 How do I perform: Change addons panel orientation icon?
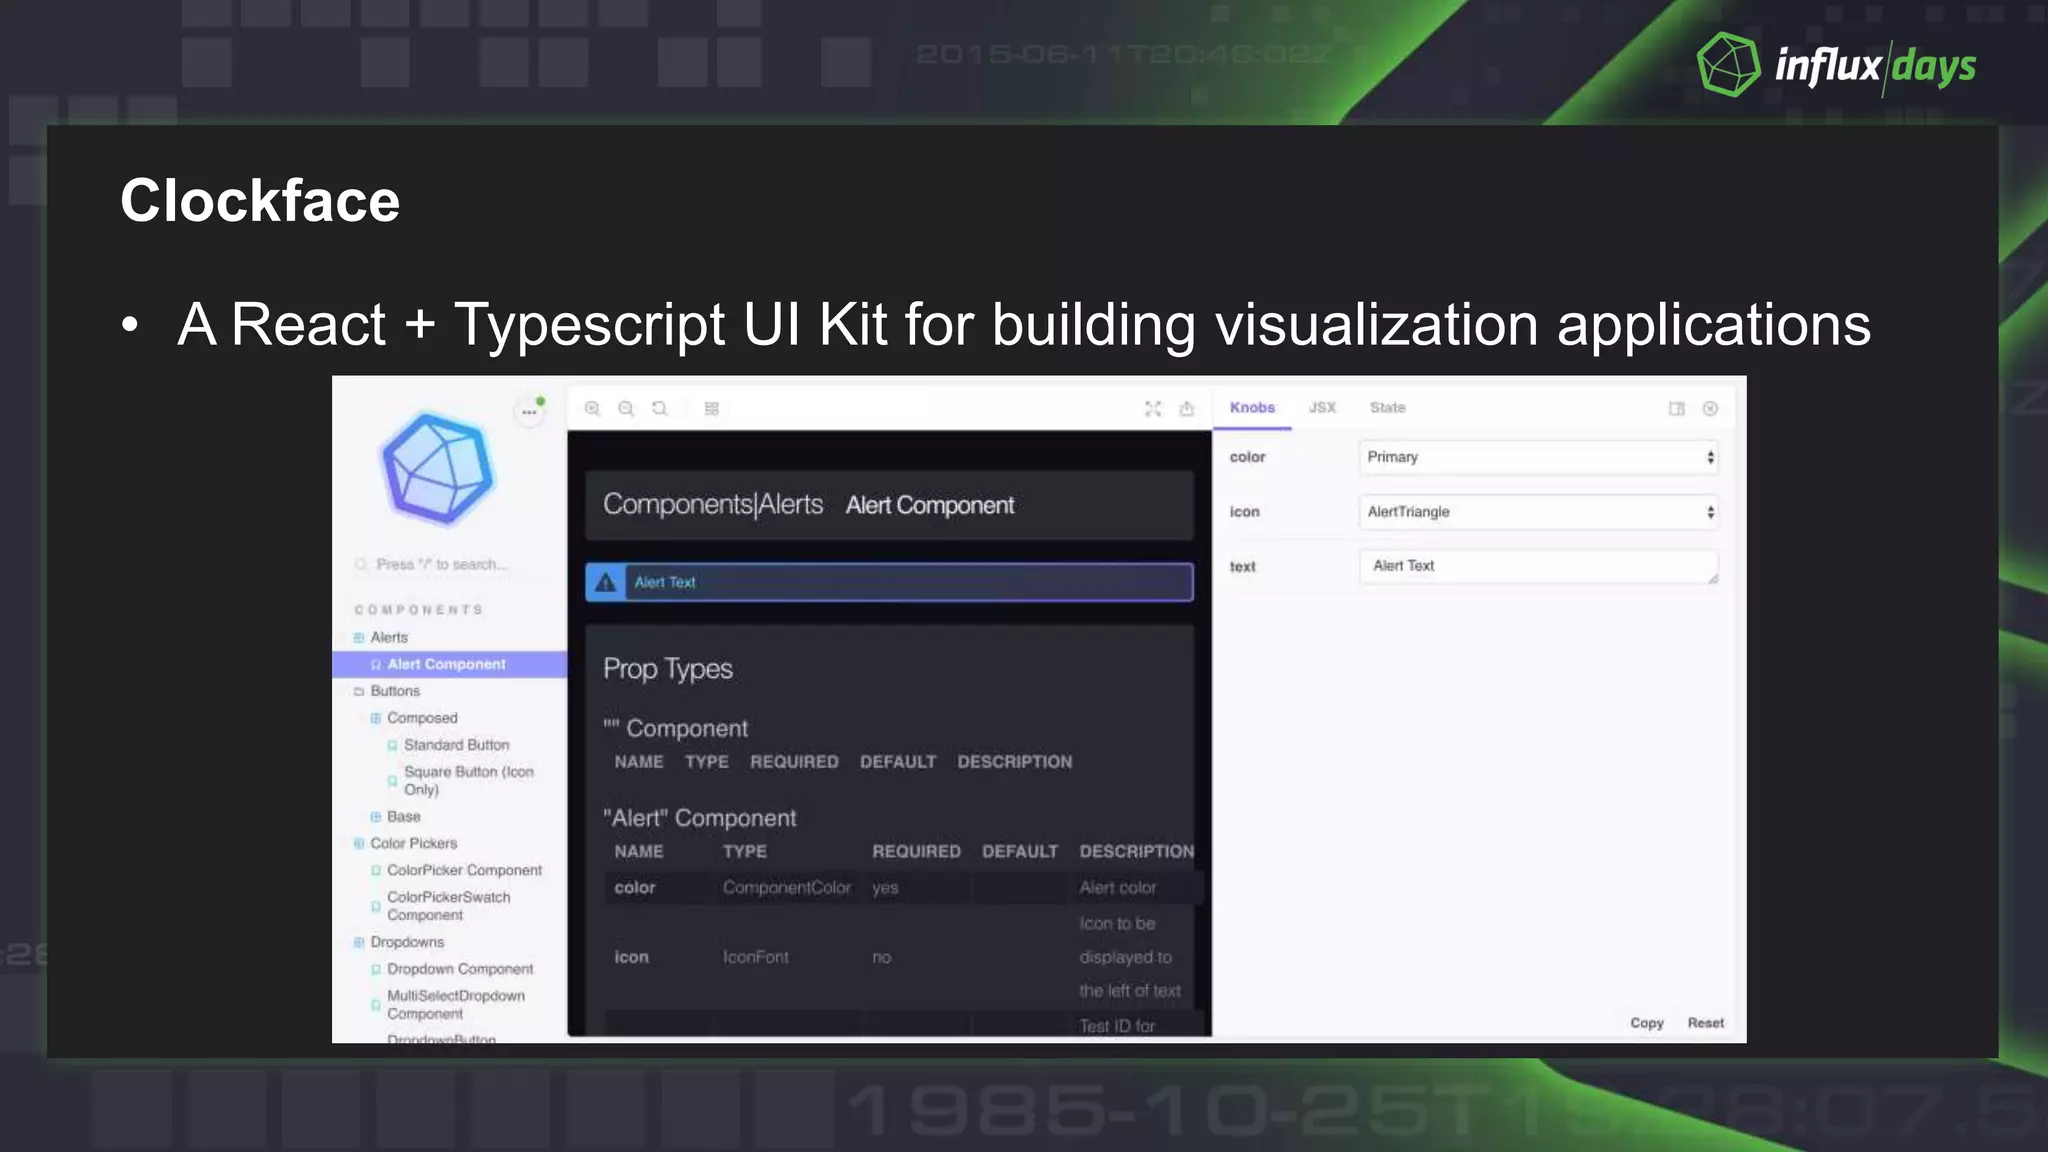pyautogui.click(x=1677, y=408)
